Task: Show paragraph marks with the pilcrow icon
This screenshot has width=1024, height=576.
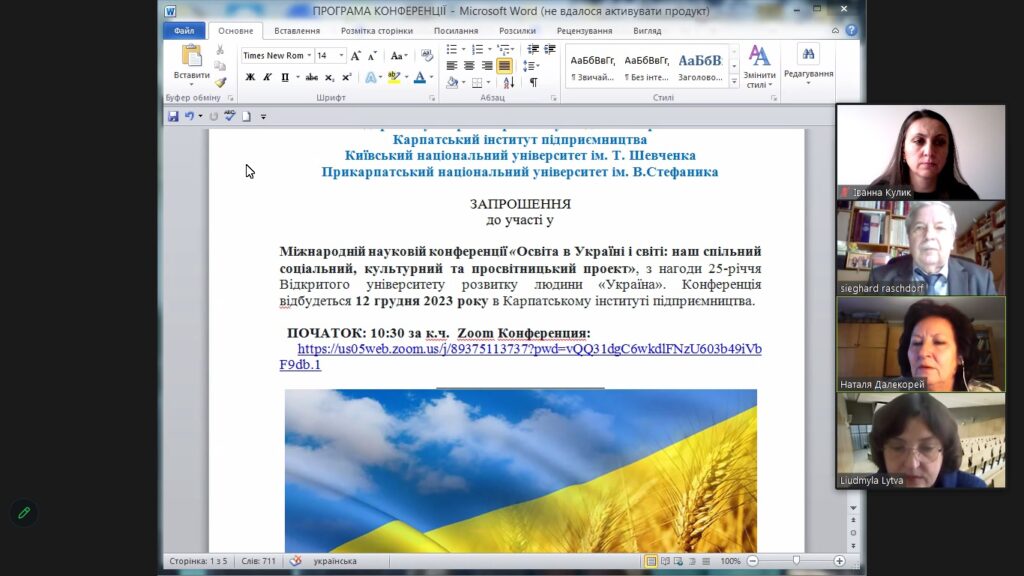Action: (x=533, y=82)
